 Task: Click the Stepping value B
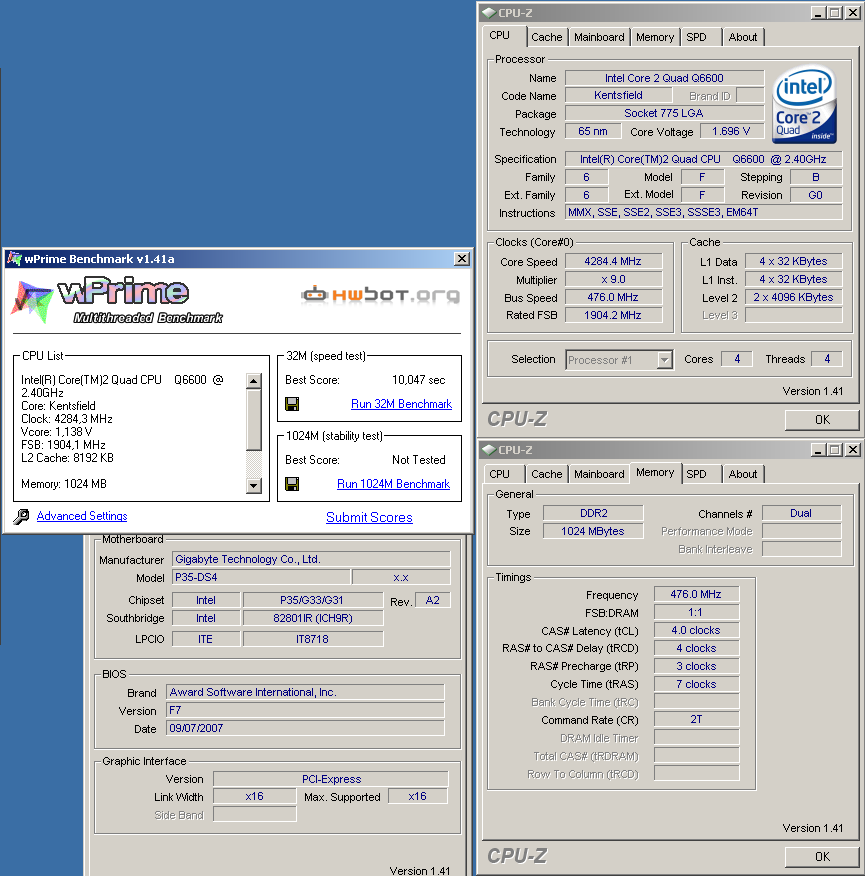pyautogui.click(x=815, y=177)
